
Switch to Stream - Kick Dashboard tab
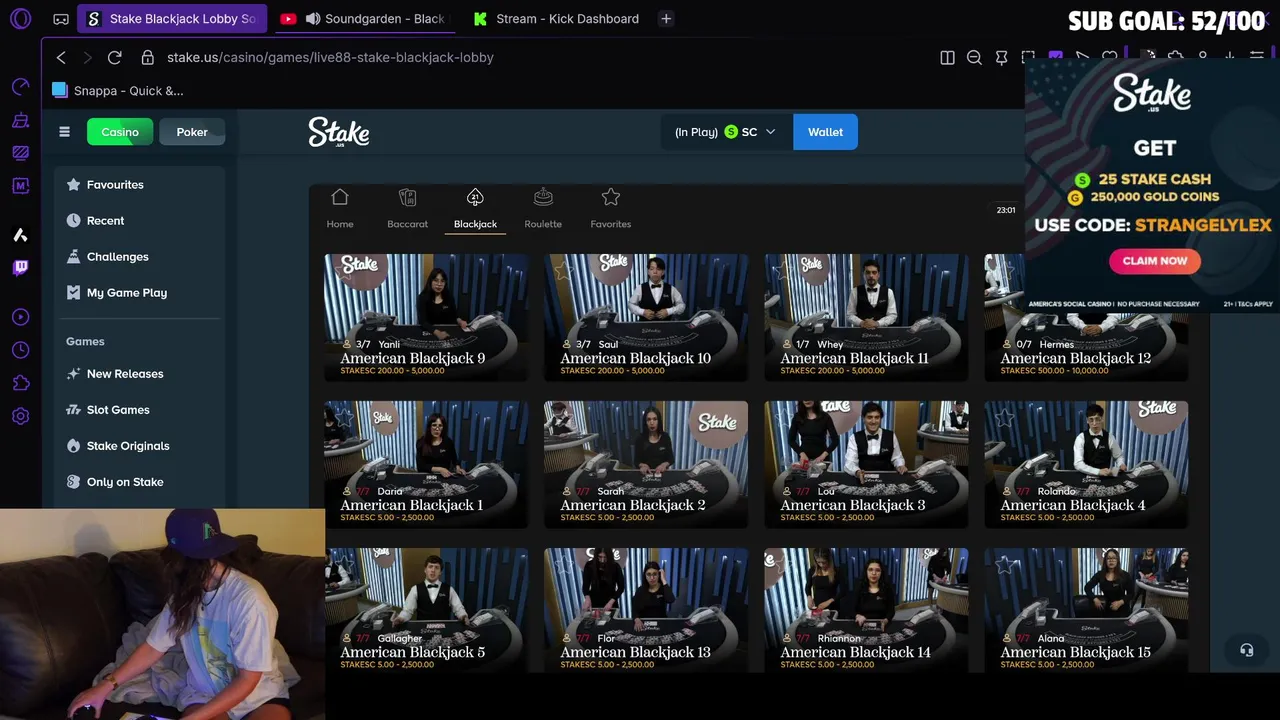[556, 19]
